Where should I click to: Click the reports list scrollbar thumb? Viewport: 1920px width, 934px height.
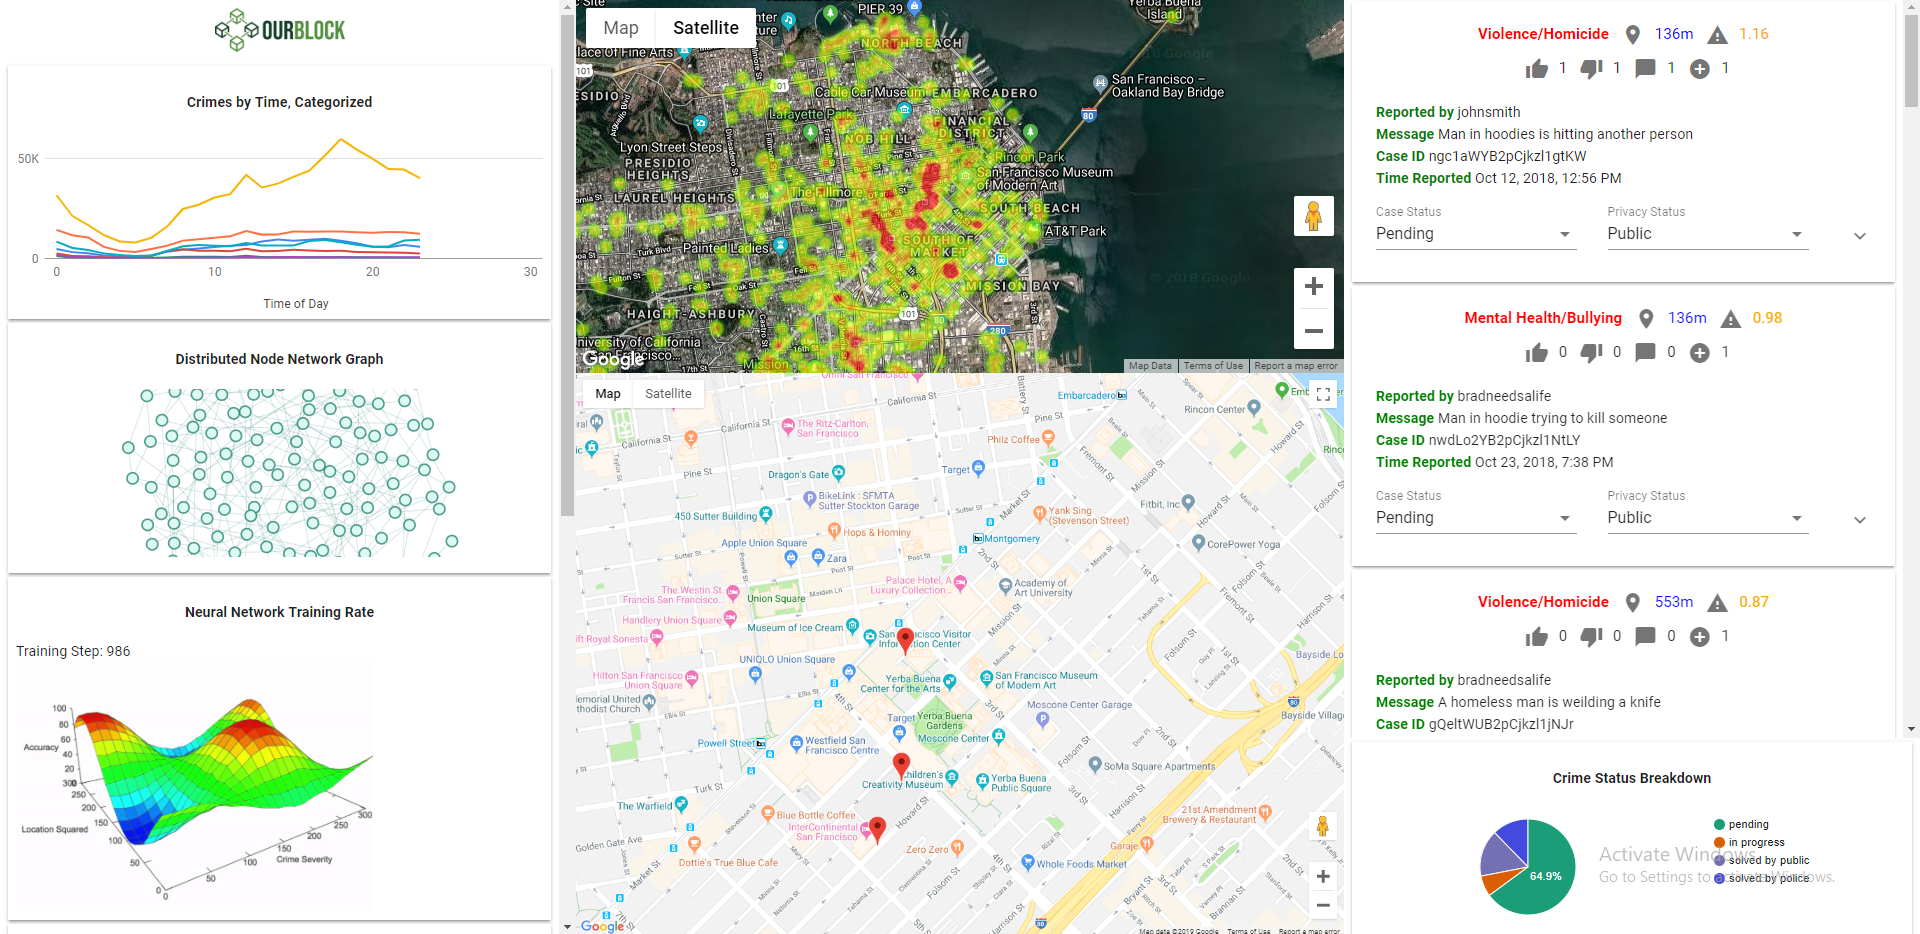[x=1911, y=60]
